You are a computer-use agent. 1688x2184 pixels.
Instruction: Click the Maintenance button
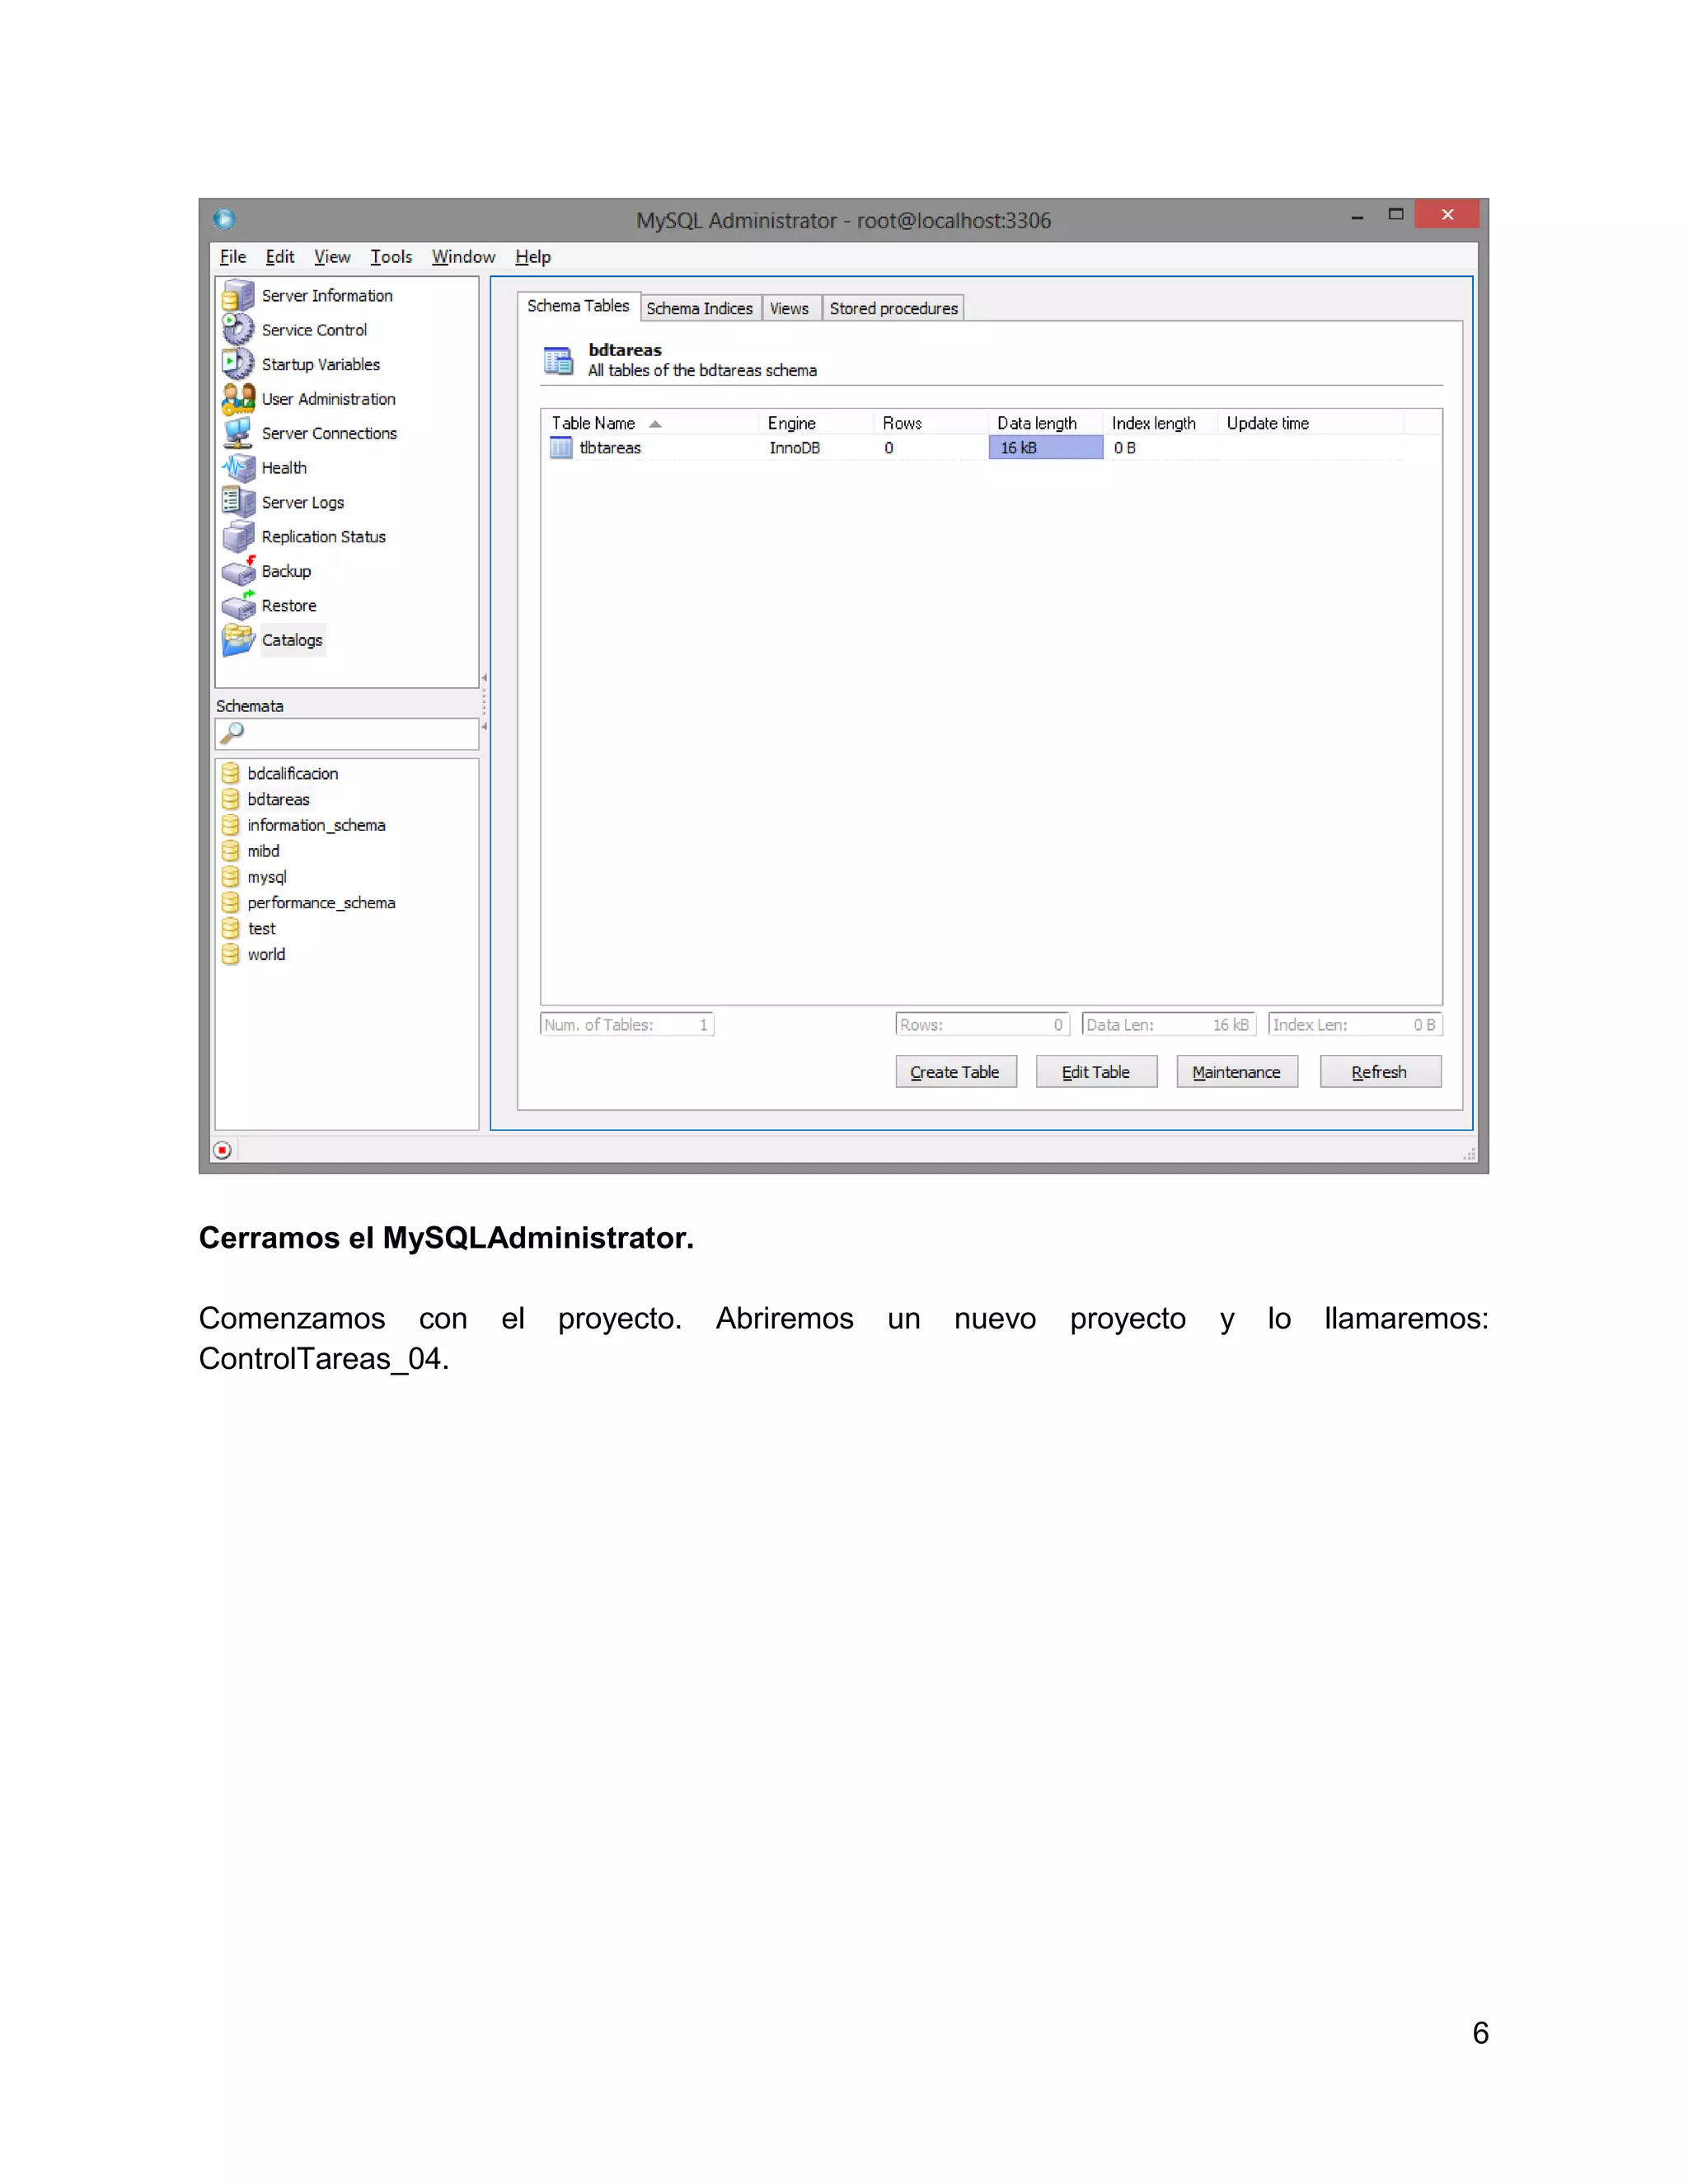coord(1237,1072)
